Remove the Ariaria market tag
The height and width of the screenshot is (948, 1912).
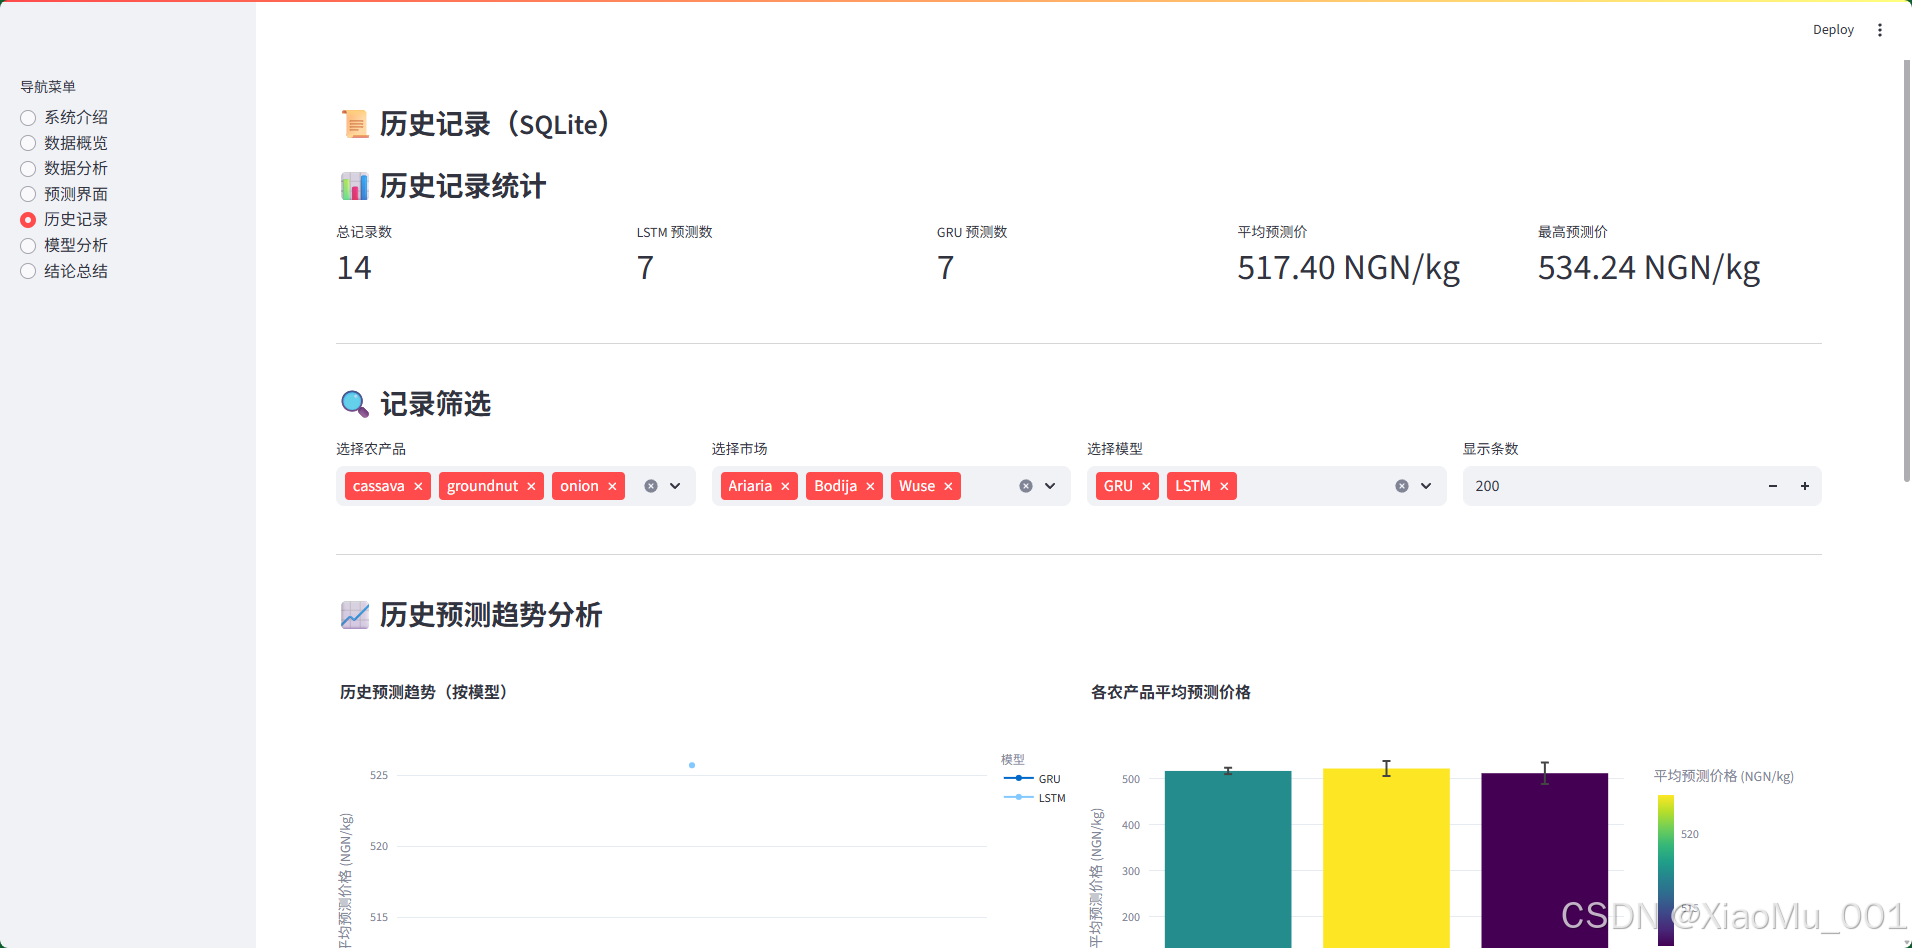click(x=785, y=486)
